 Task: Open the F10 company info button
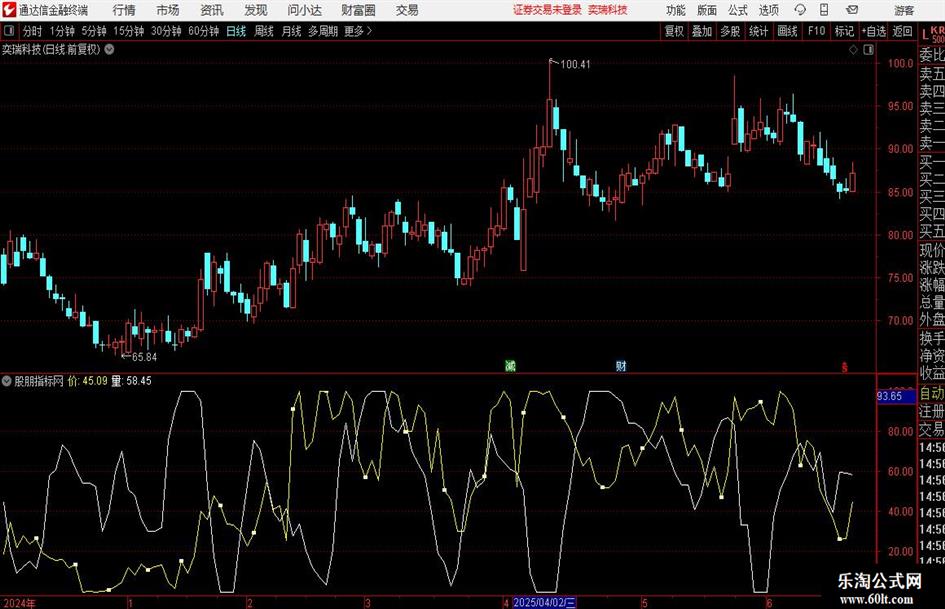coord(817,31)
